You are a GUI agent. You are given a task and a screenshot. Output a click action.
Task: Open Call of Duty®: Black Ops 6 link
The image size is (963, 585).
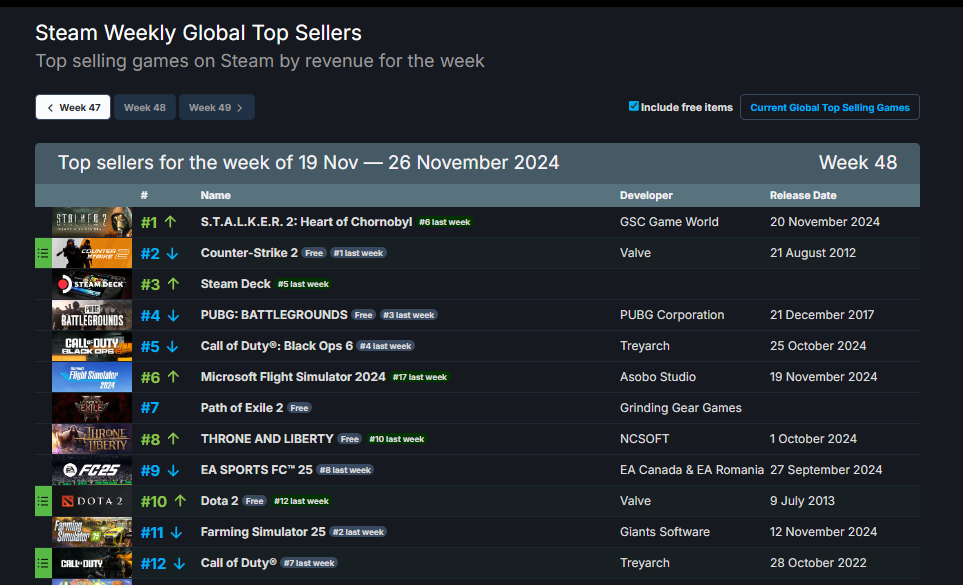coord(277,346)
